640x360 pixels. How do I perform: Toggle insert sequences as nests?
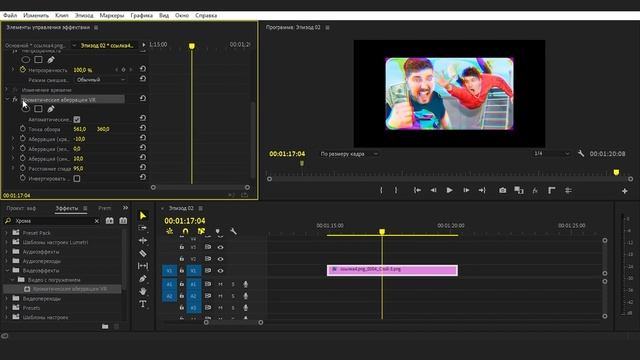[169, 231]
